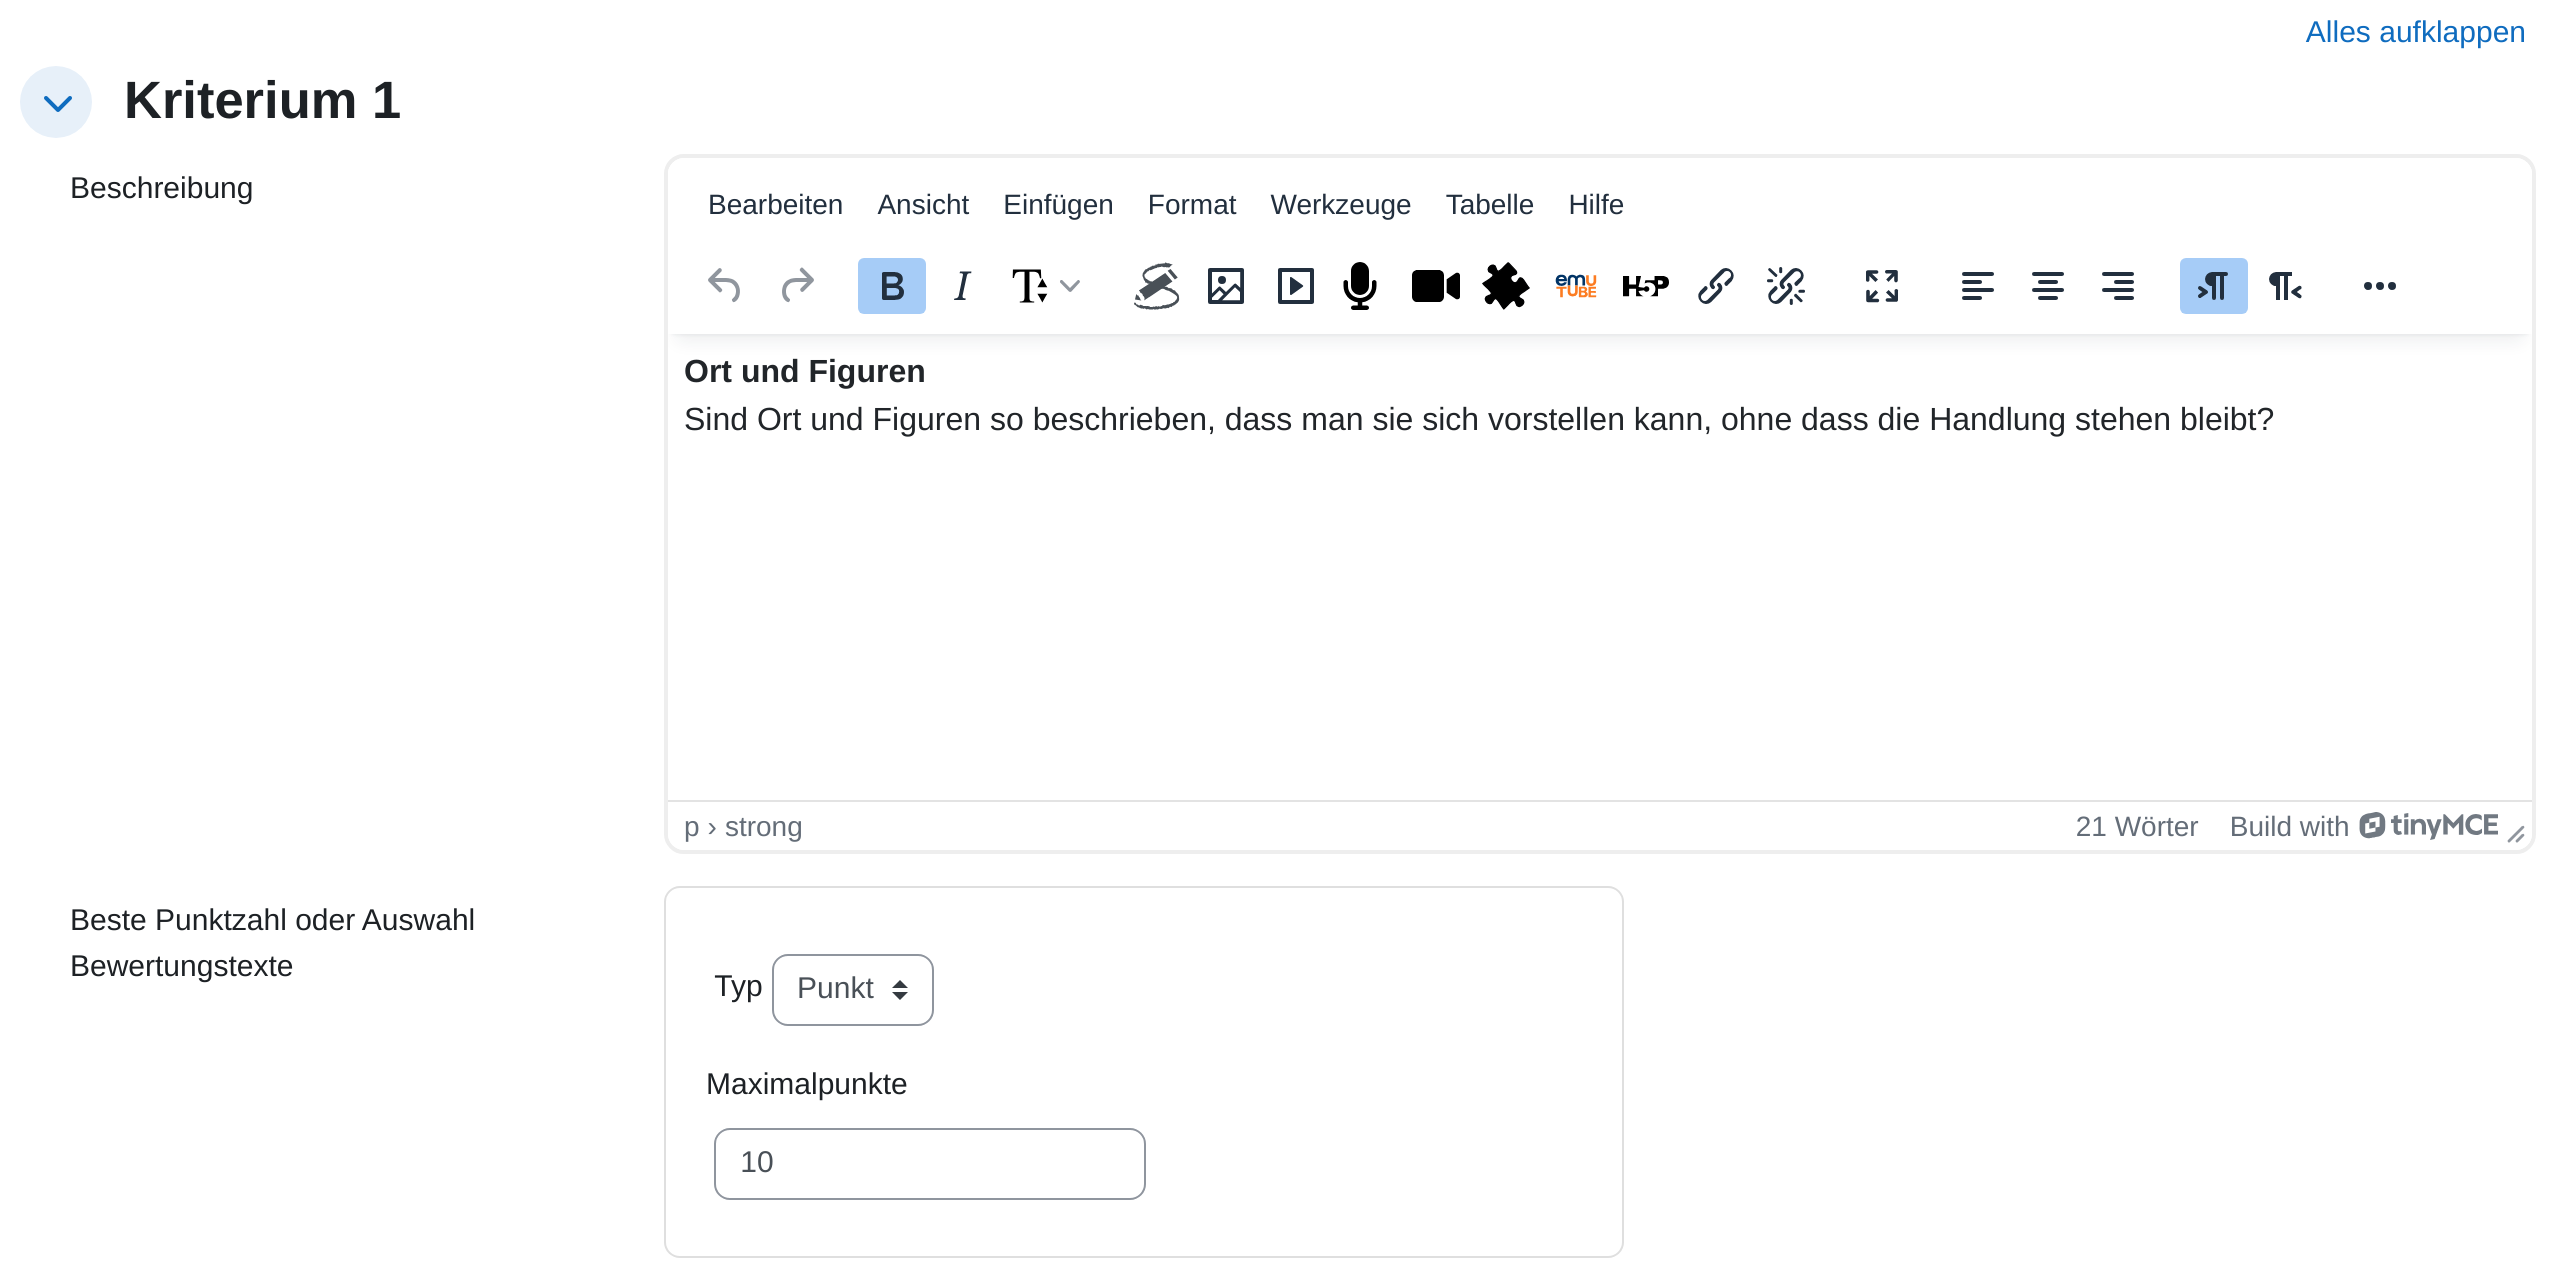
Task: Open the Hilfe menu
Action: [x=1595, y=204]
